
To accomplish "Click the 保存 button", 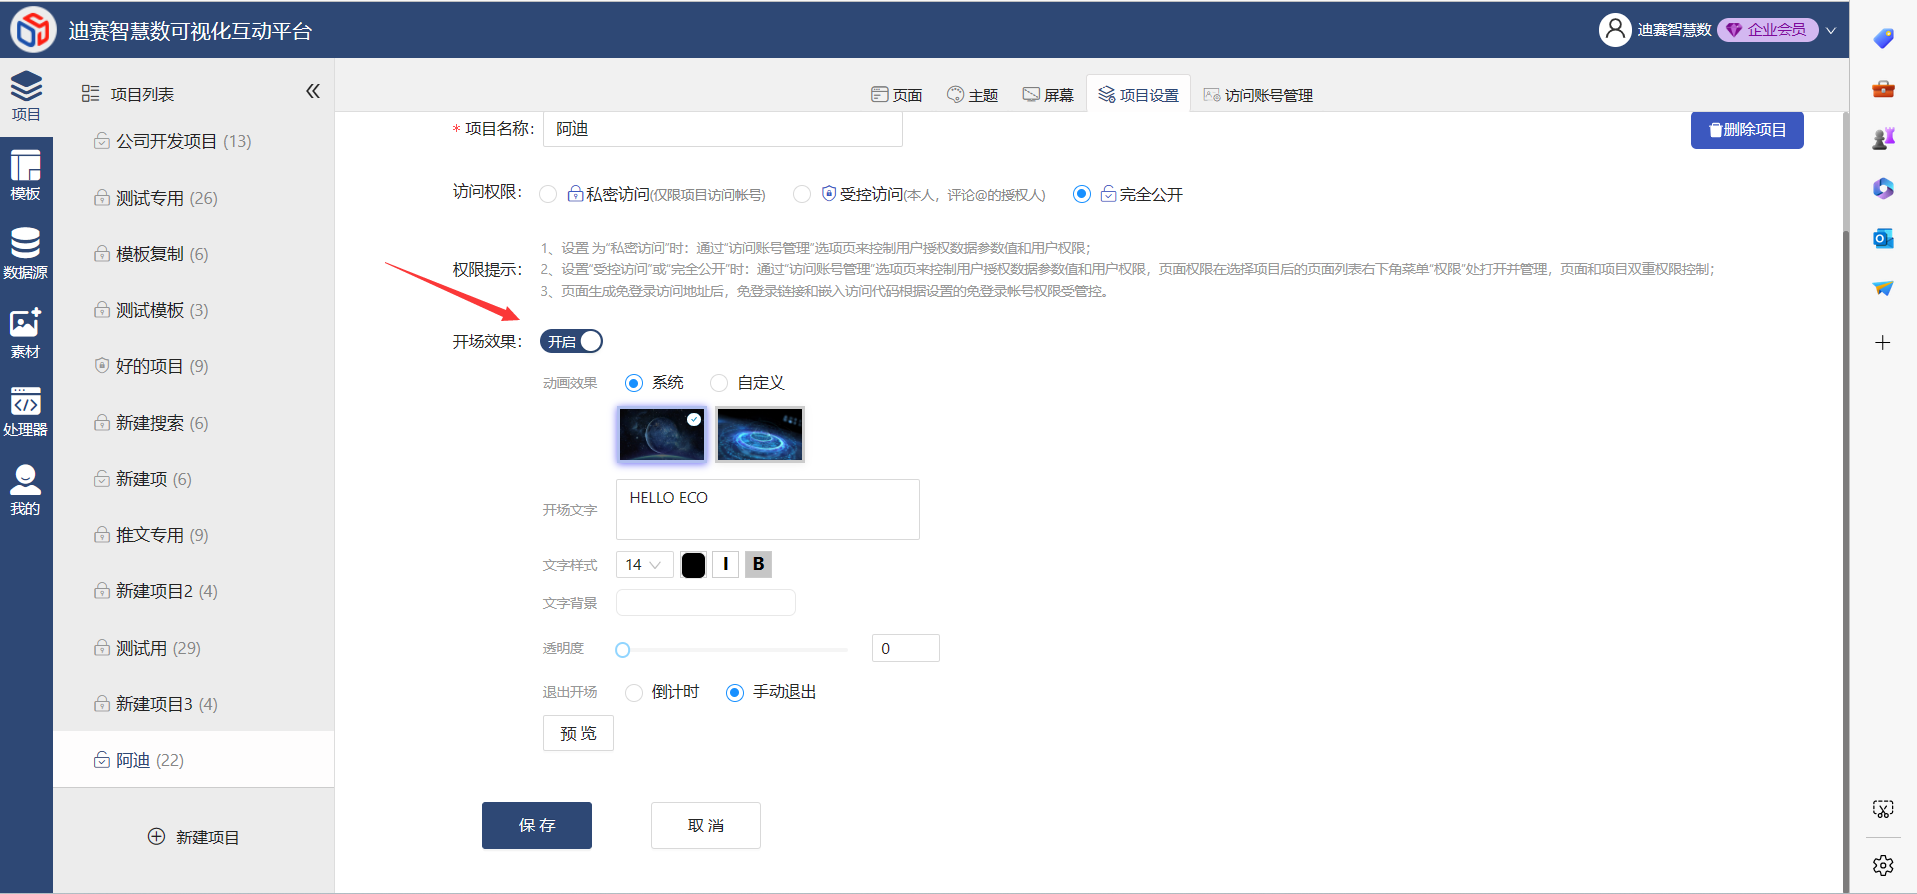I will (537, 825).
